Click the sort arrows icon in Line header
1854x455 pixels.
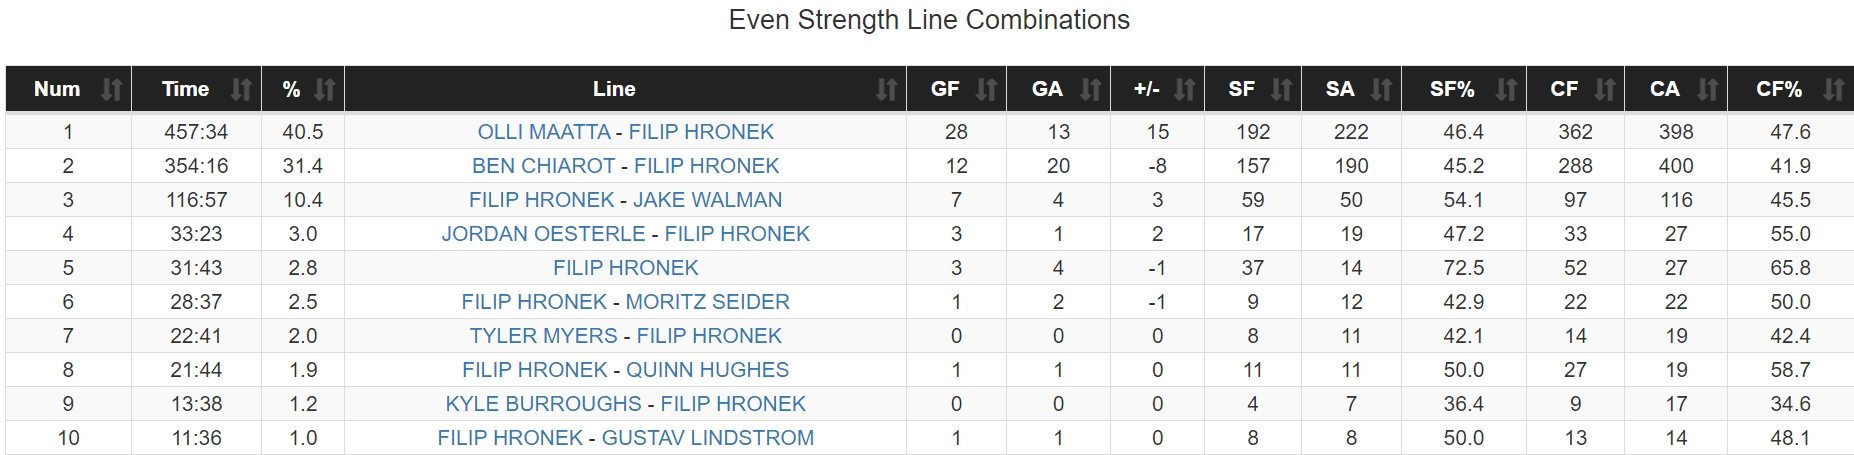pyautogui.click(x=886, y=90)
